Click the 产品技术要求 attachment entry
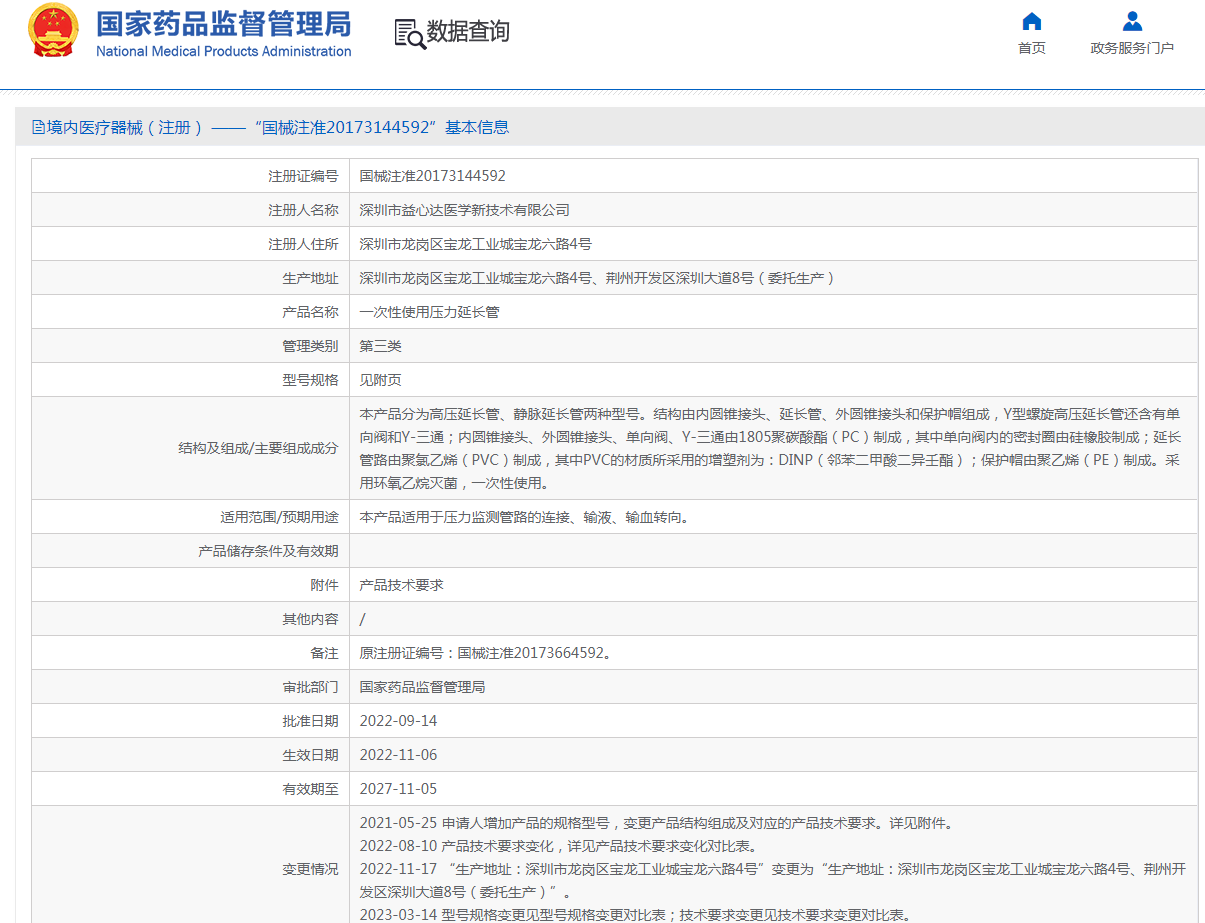The height and width of the screenshot is (923, 1205). 401,585
